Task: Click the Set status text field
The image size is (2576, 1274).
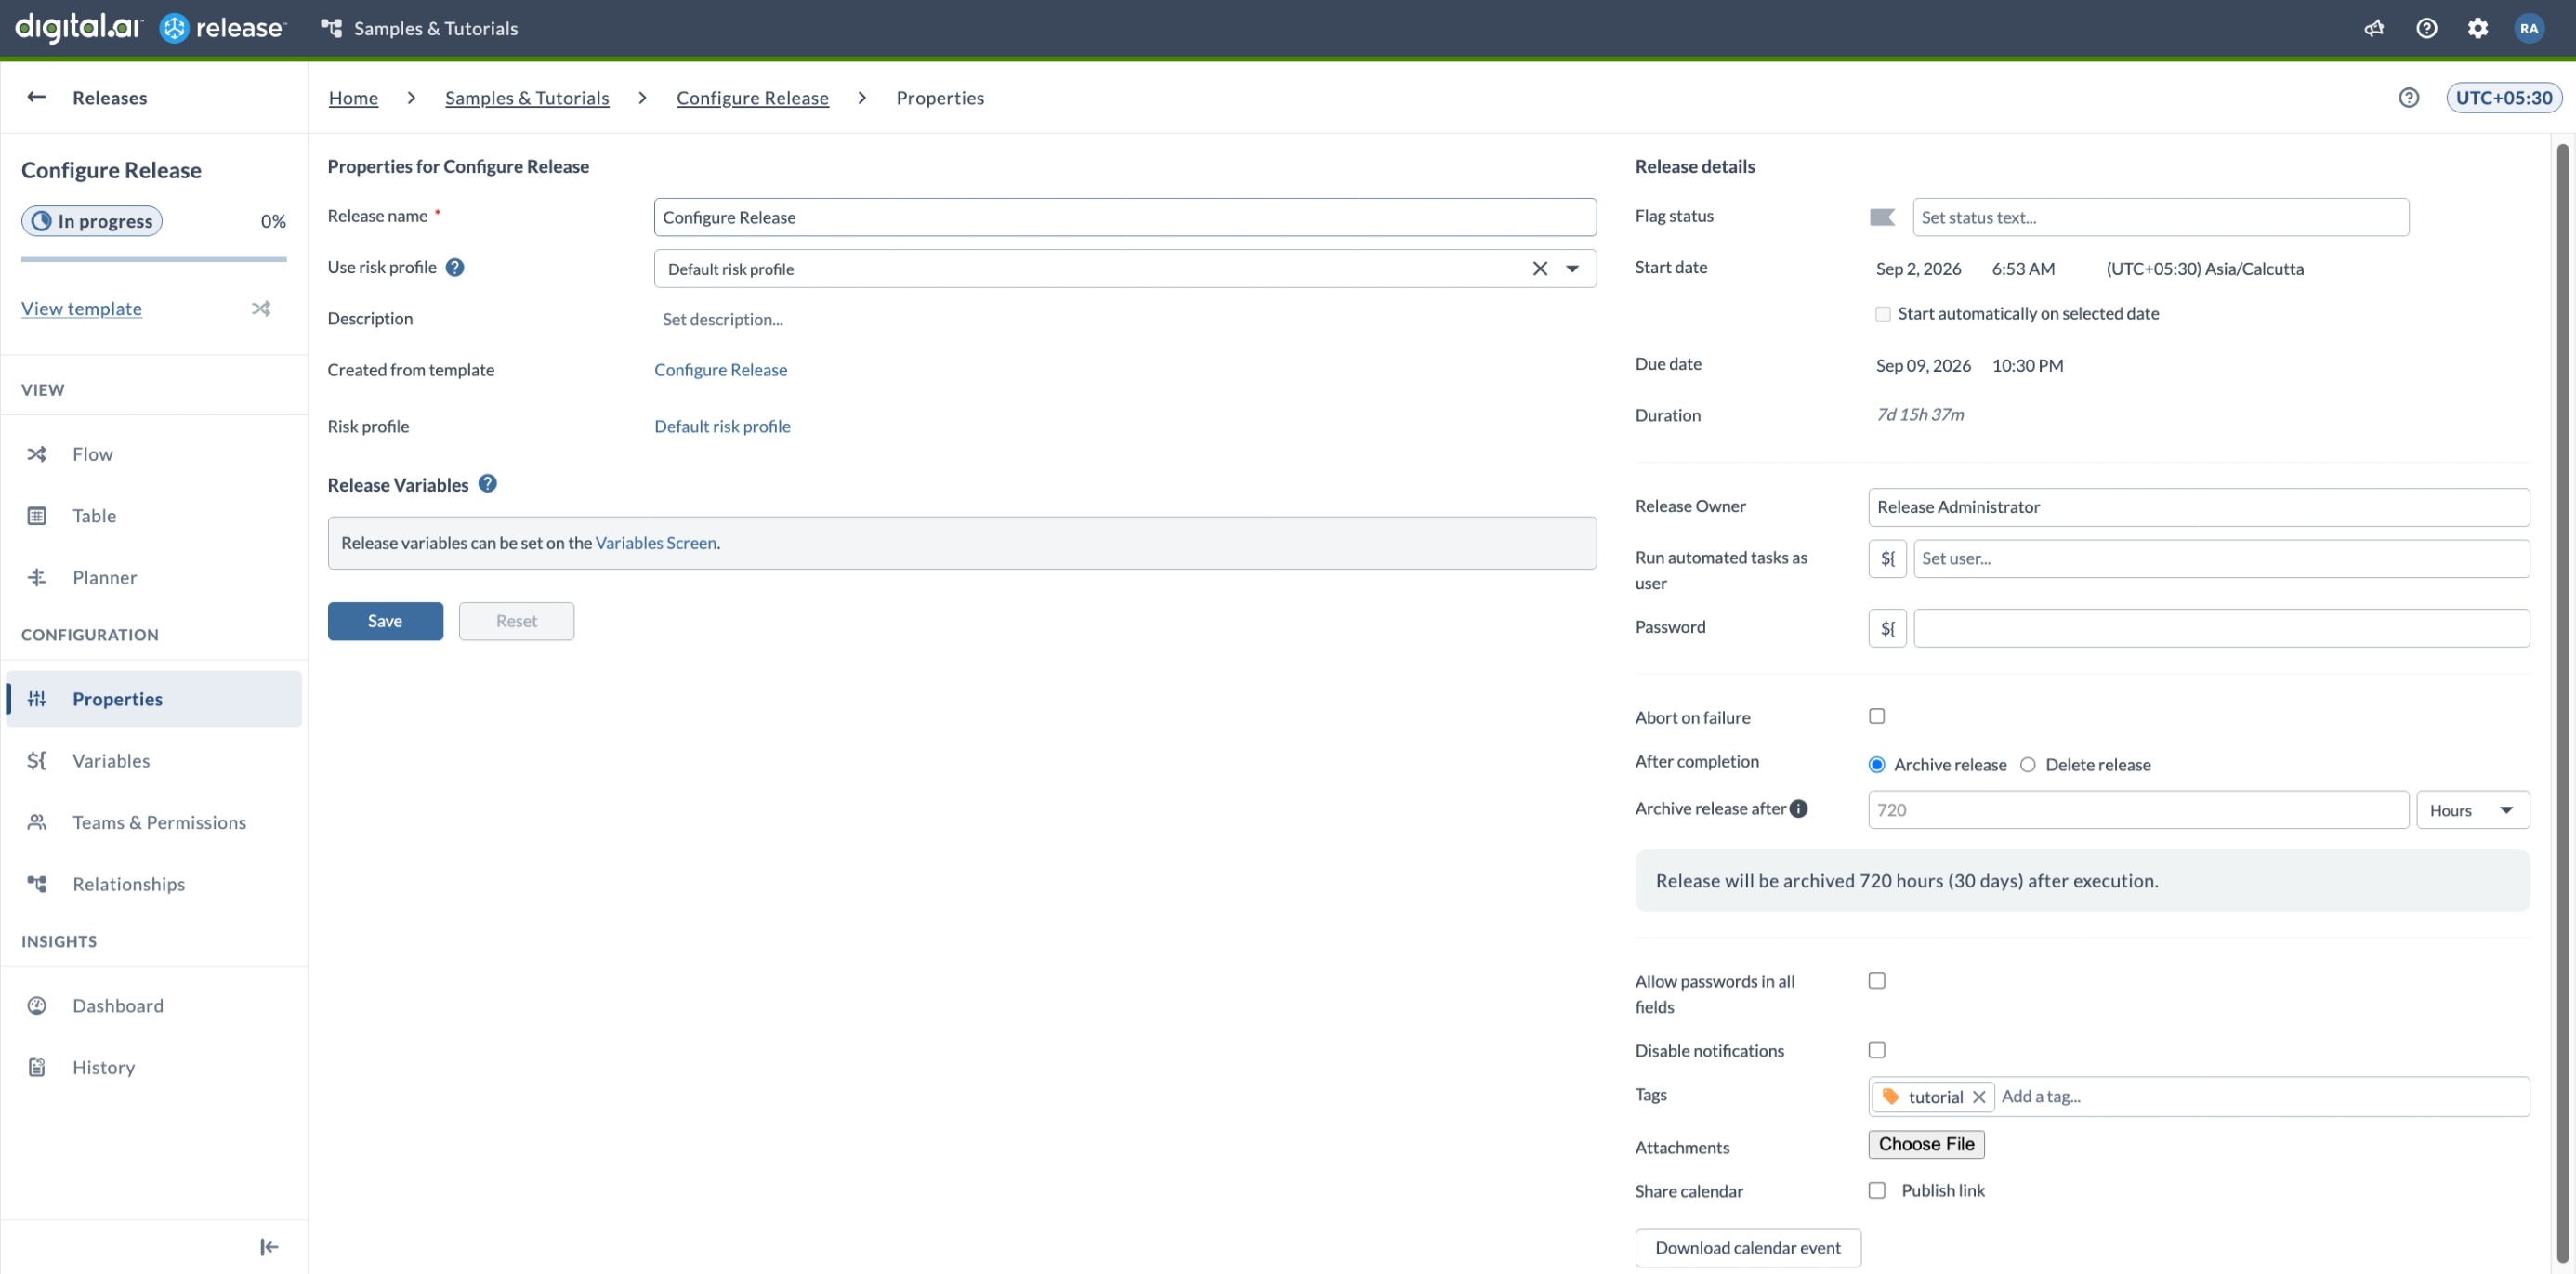Action: pos(2160,217)
